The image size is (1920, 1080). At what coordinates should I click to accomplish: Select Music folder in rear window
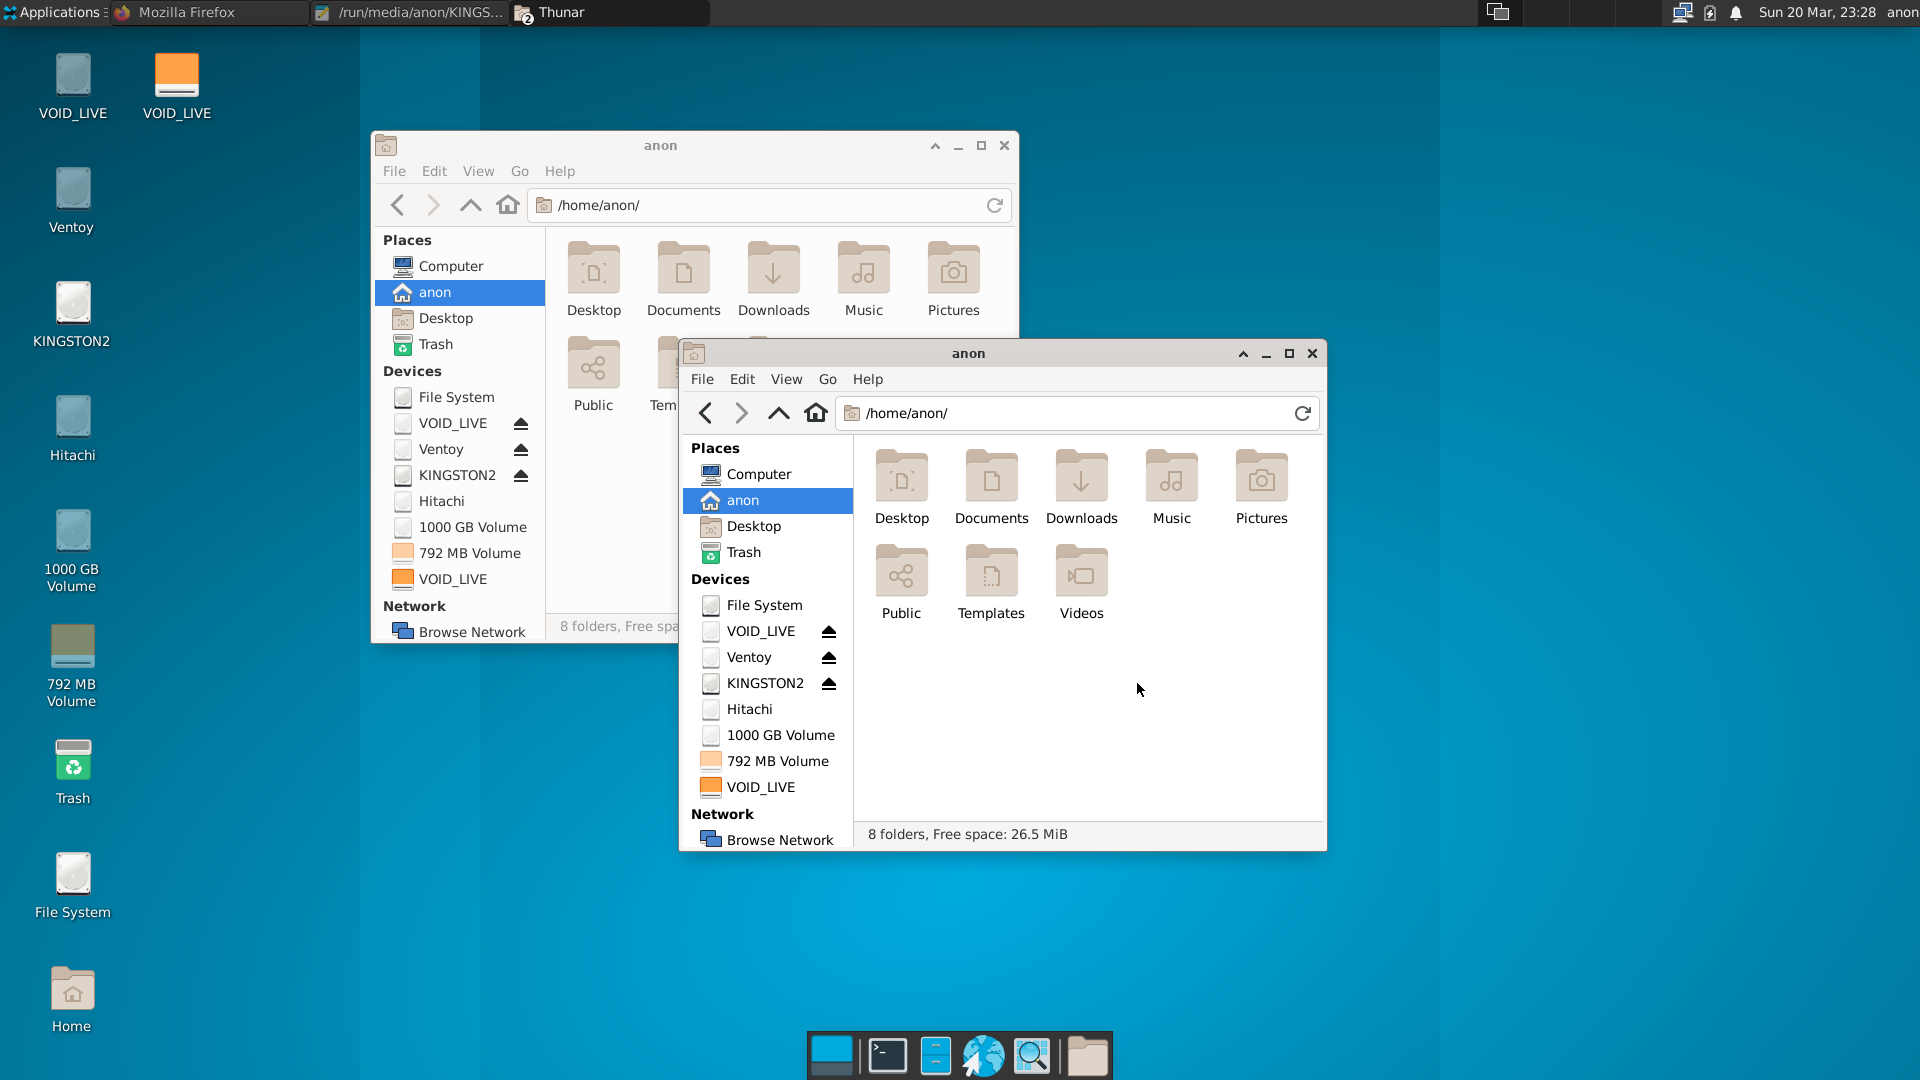click(864, 280)
